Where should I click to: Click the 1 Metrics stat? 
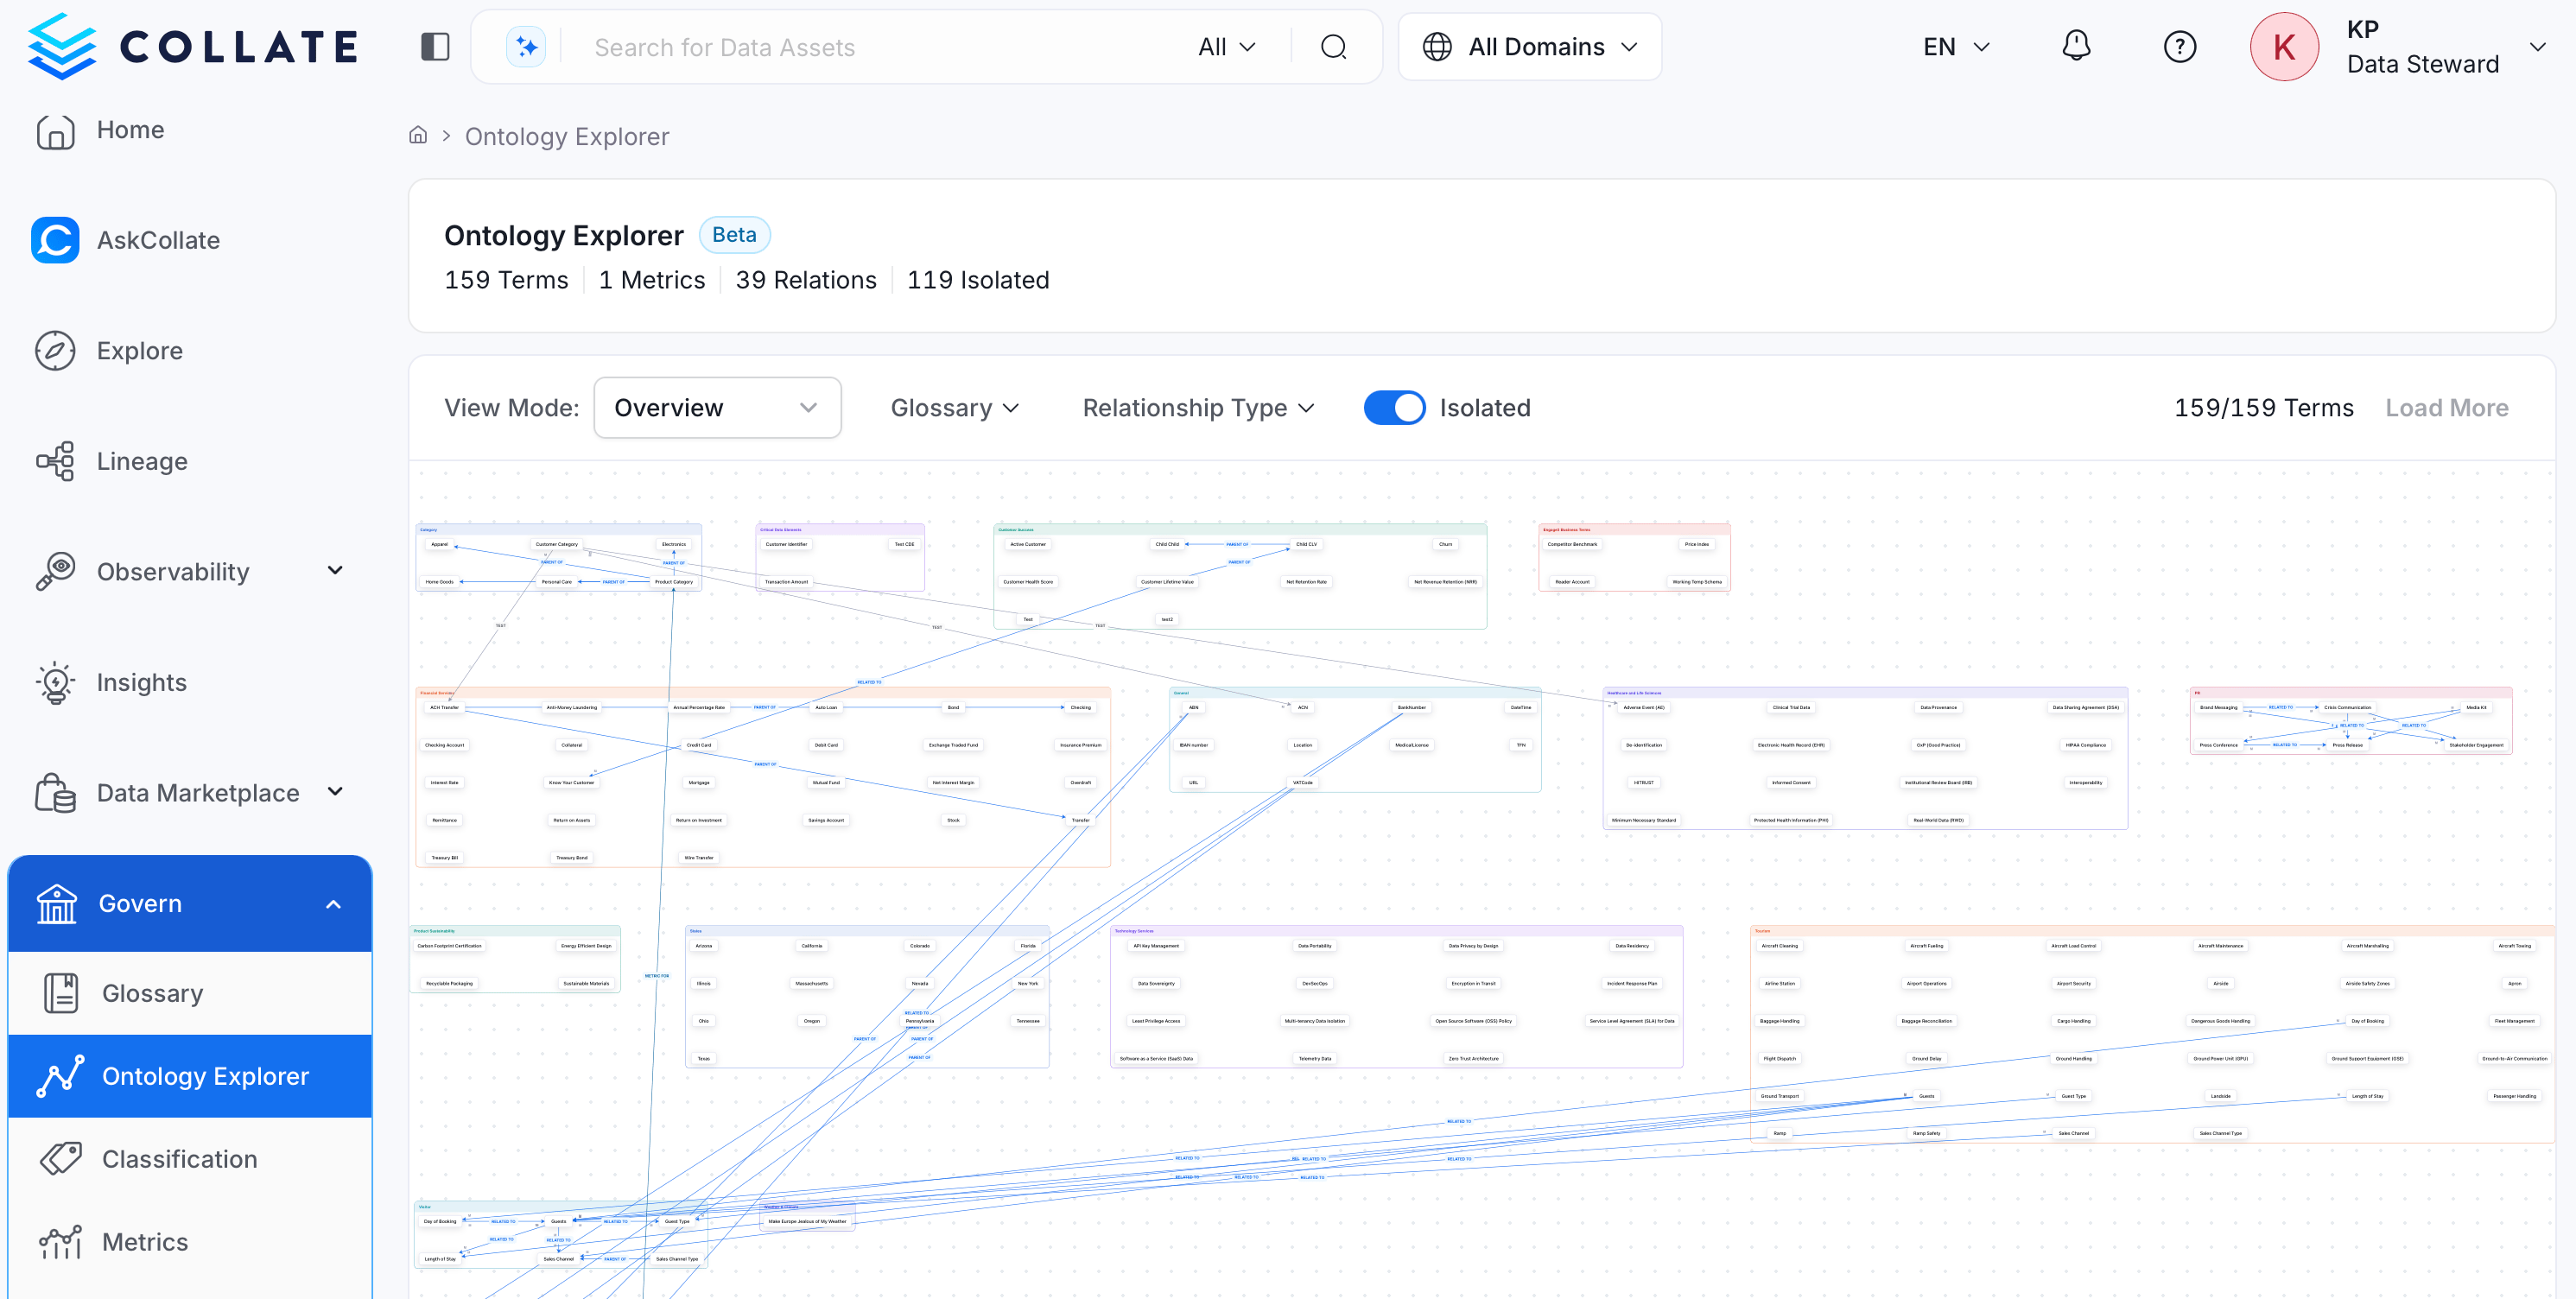pyautogui.click(x=652, y=280)
